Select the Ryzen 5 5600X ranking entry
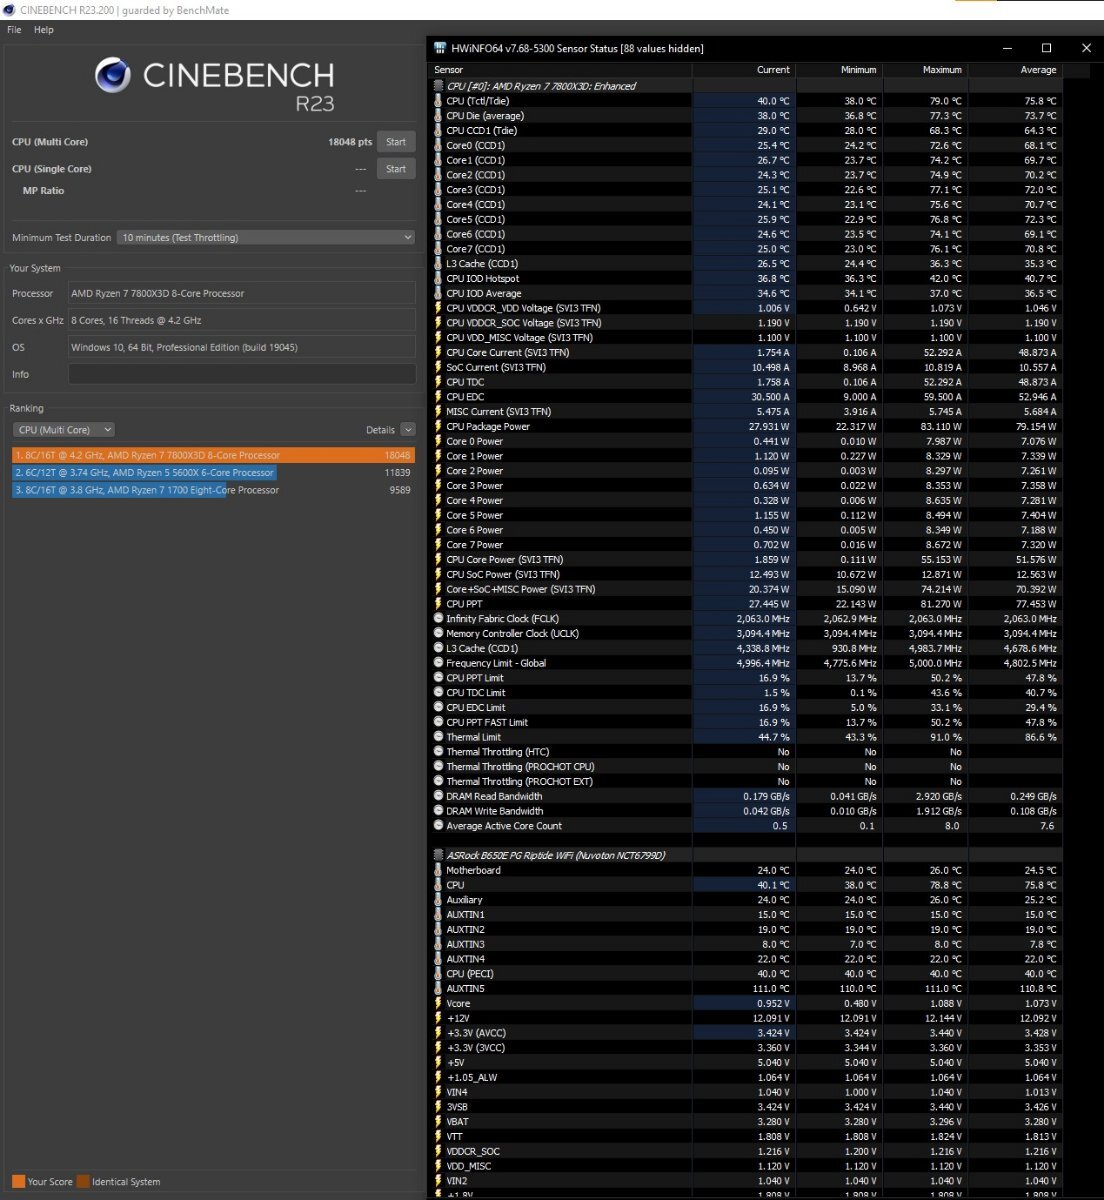The image size is (1104, 1200). [x=213, y=473]
